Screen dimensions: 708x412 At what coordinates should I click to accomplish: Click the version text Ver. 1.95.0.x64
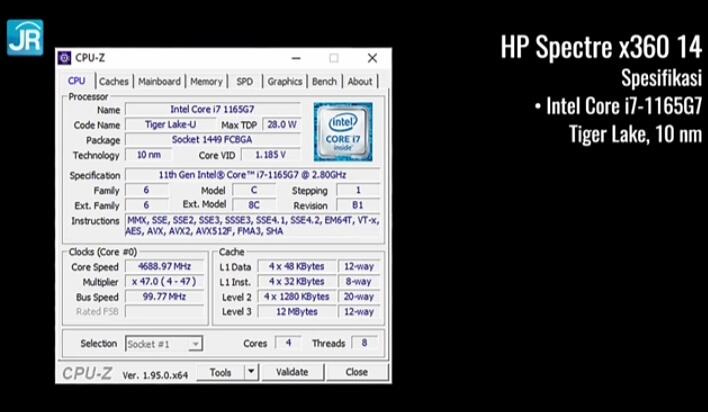tap(155, 375)
